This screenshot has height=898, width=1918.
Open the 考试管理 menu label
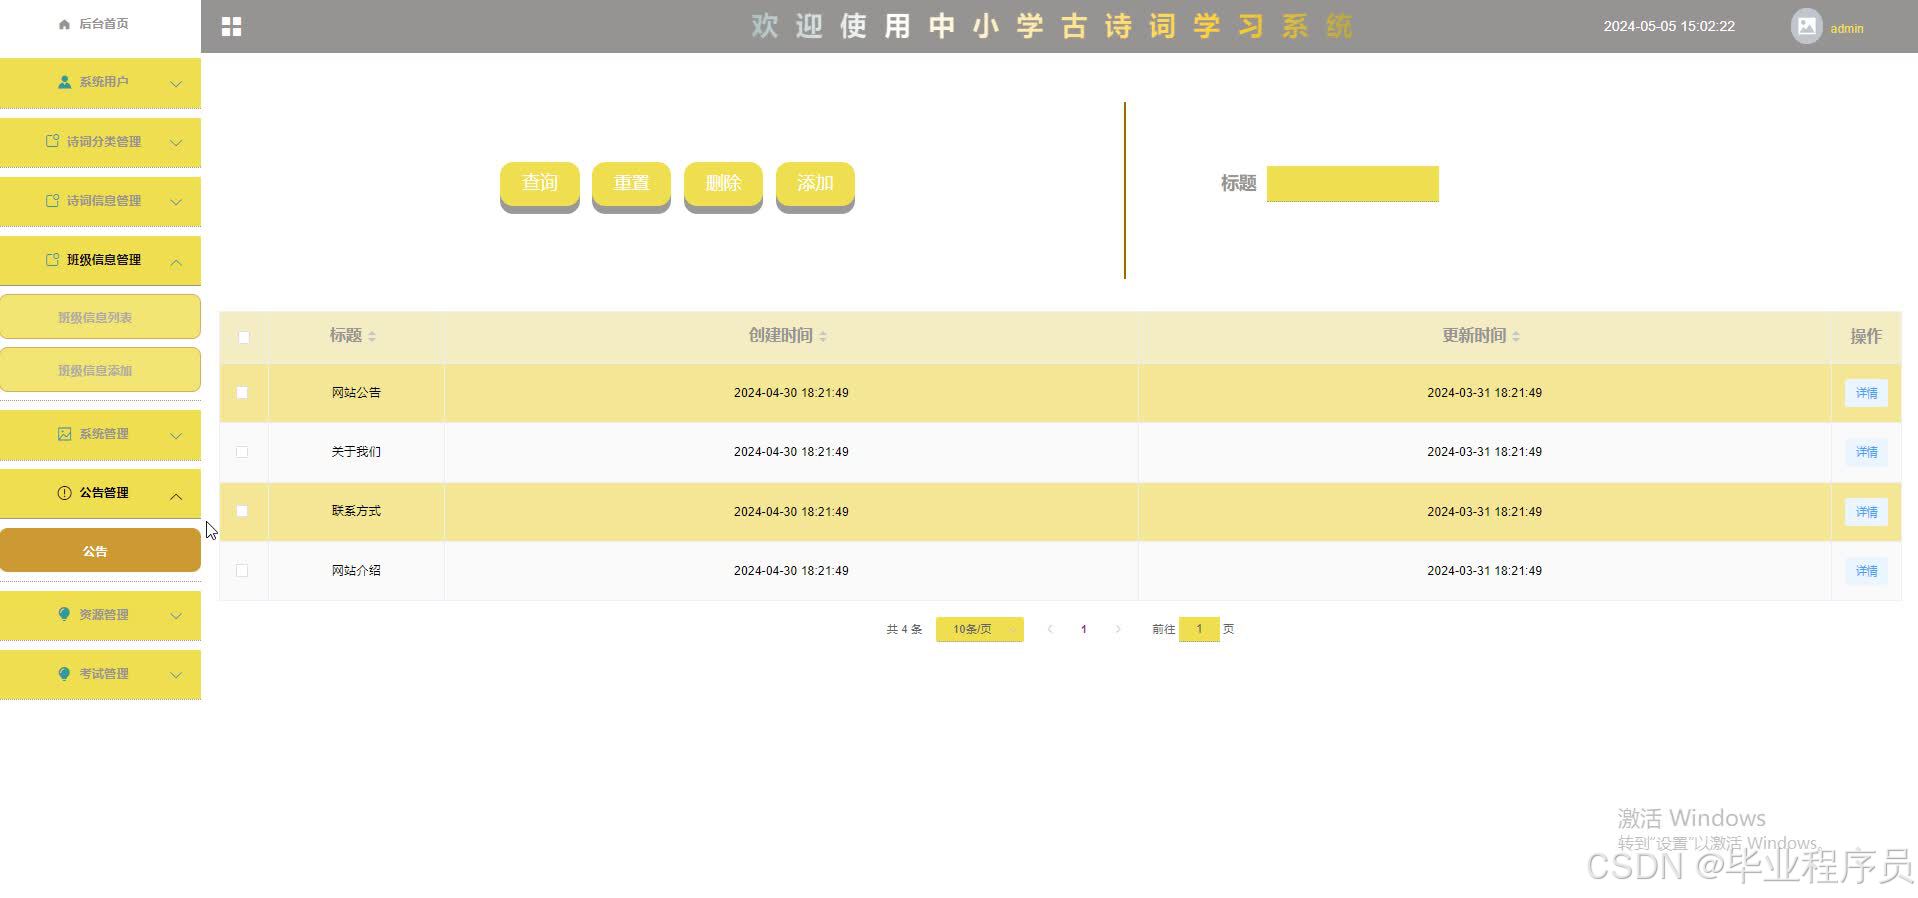(x=104, y=674)
